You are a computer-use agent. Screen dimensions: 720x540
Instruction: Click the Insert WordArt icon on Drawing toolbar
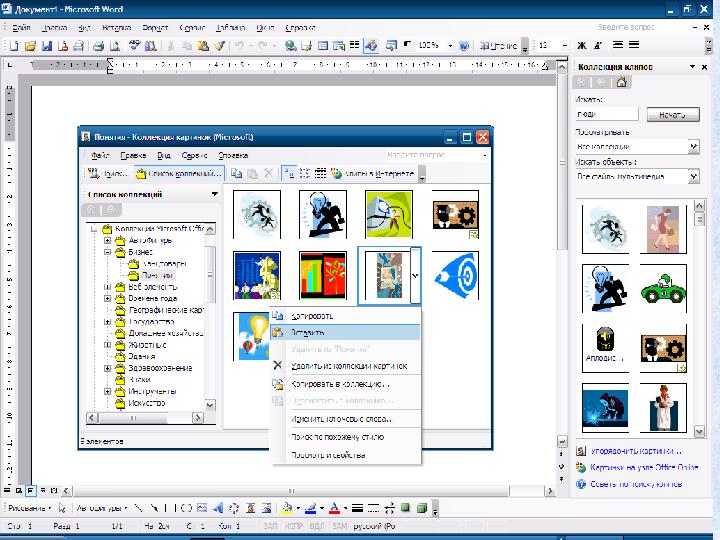point(217,507)
